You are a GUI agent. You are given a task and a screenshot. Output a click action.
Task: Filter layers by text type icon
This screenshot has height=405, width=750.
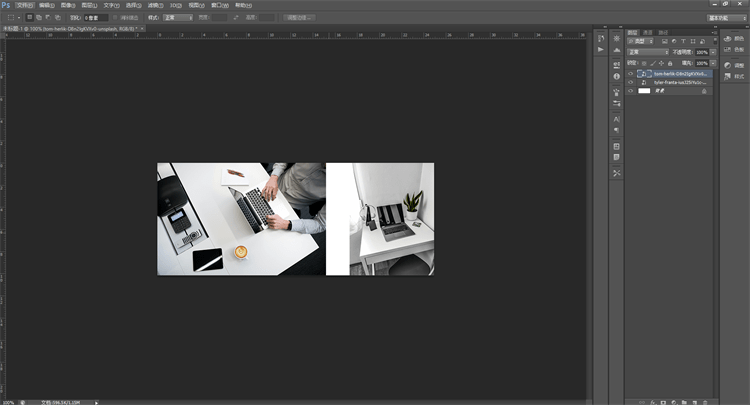681,42
